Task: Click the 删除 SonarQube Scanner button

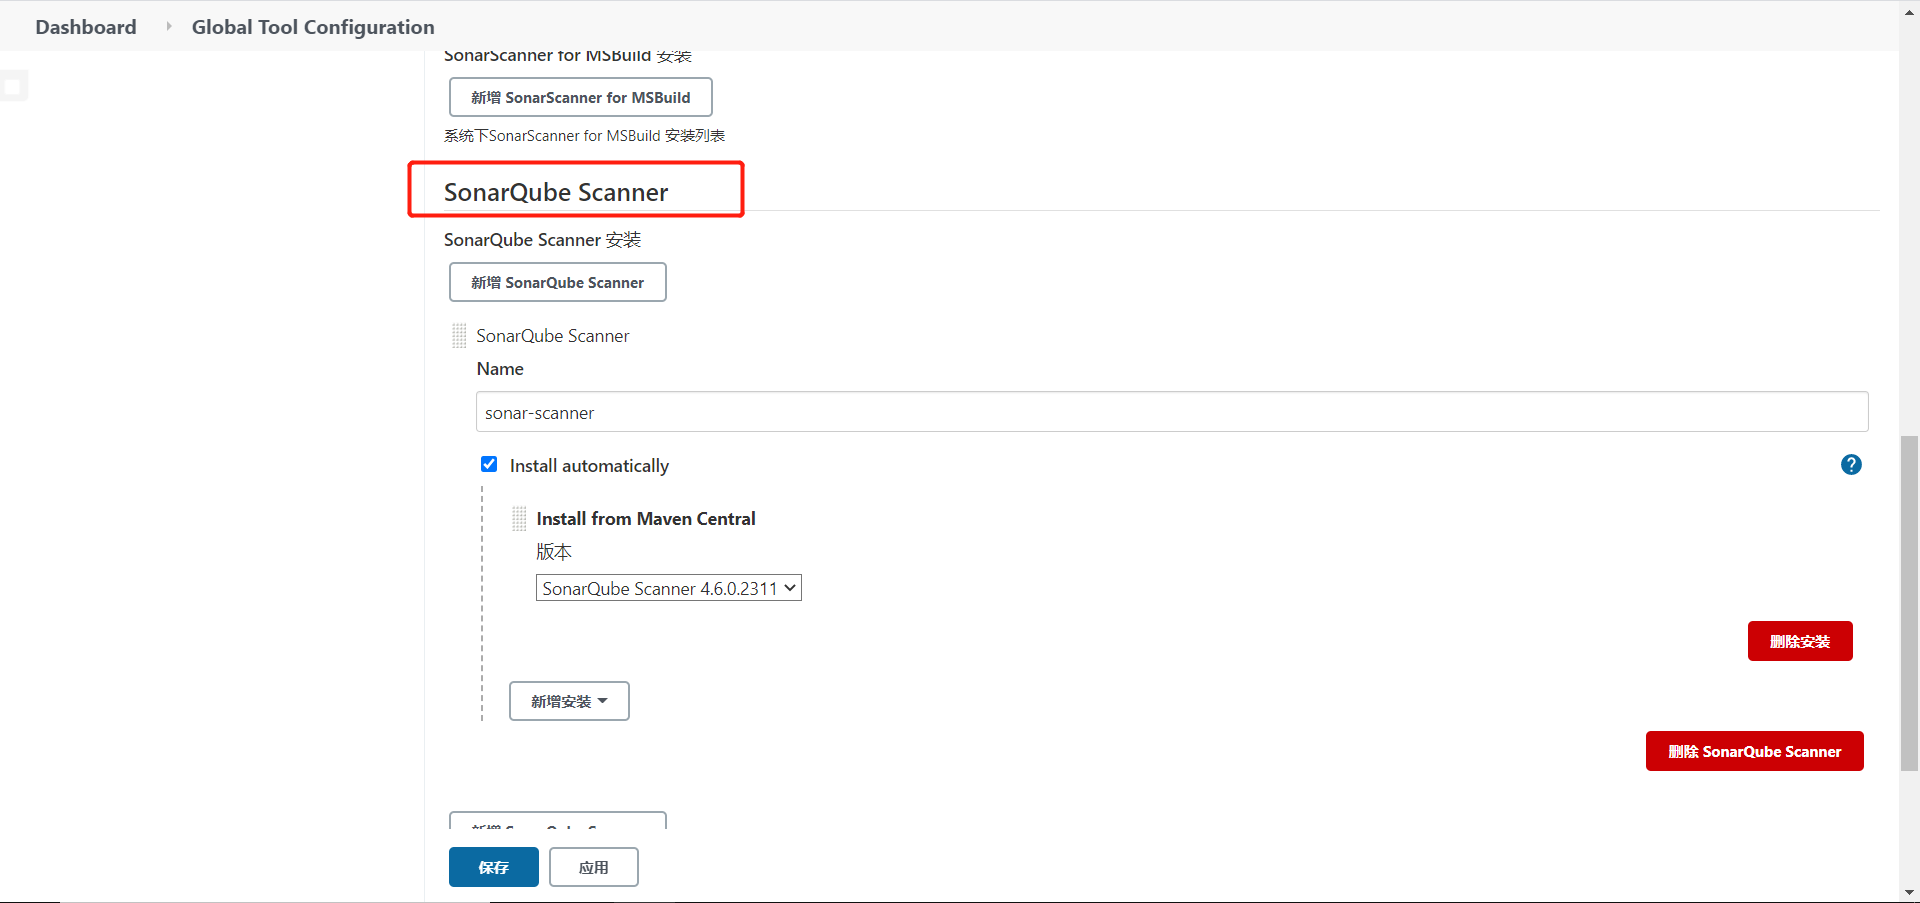Action: 1755,751
